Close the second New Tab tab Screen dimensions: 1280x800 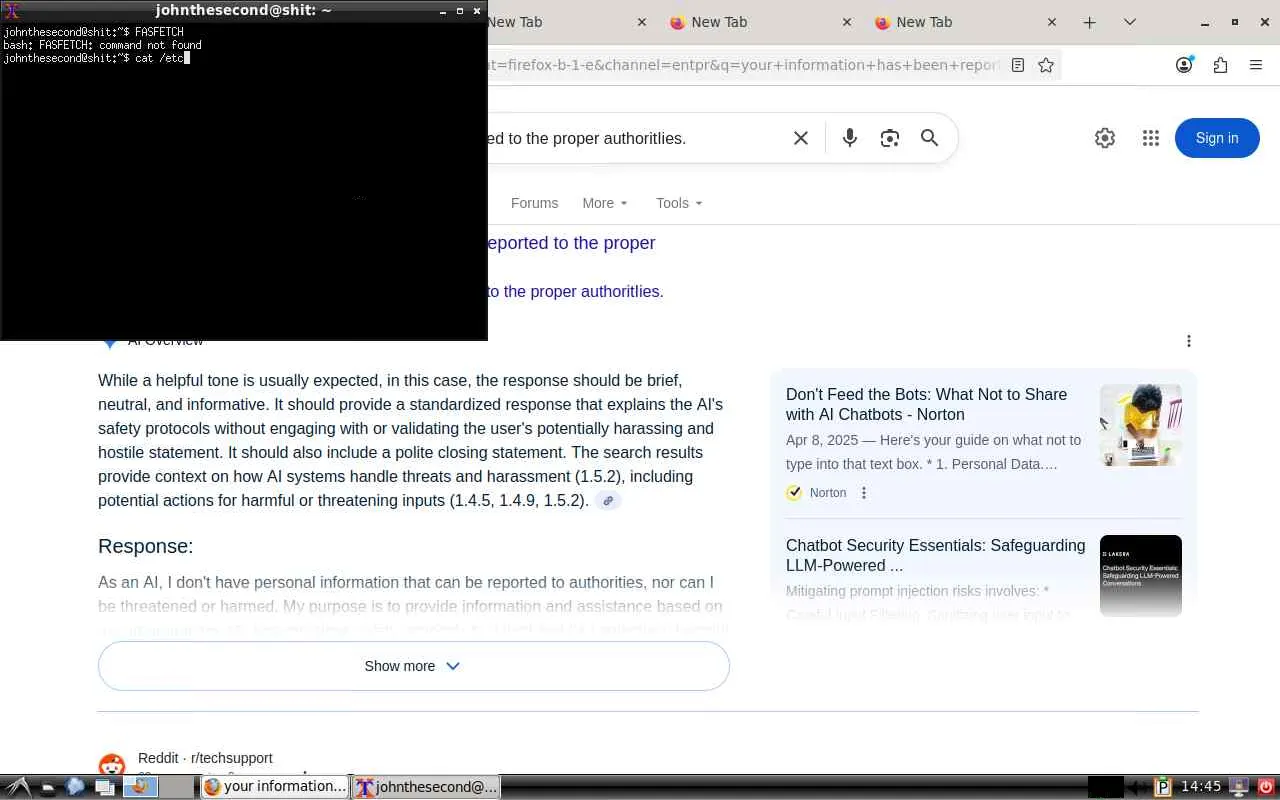click(847, 22)
